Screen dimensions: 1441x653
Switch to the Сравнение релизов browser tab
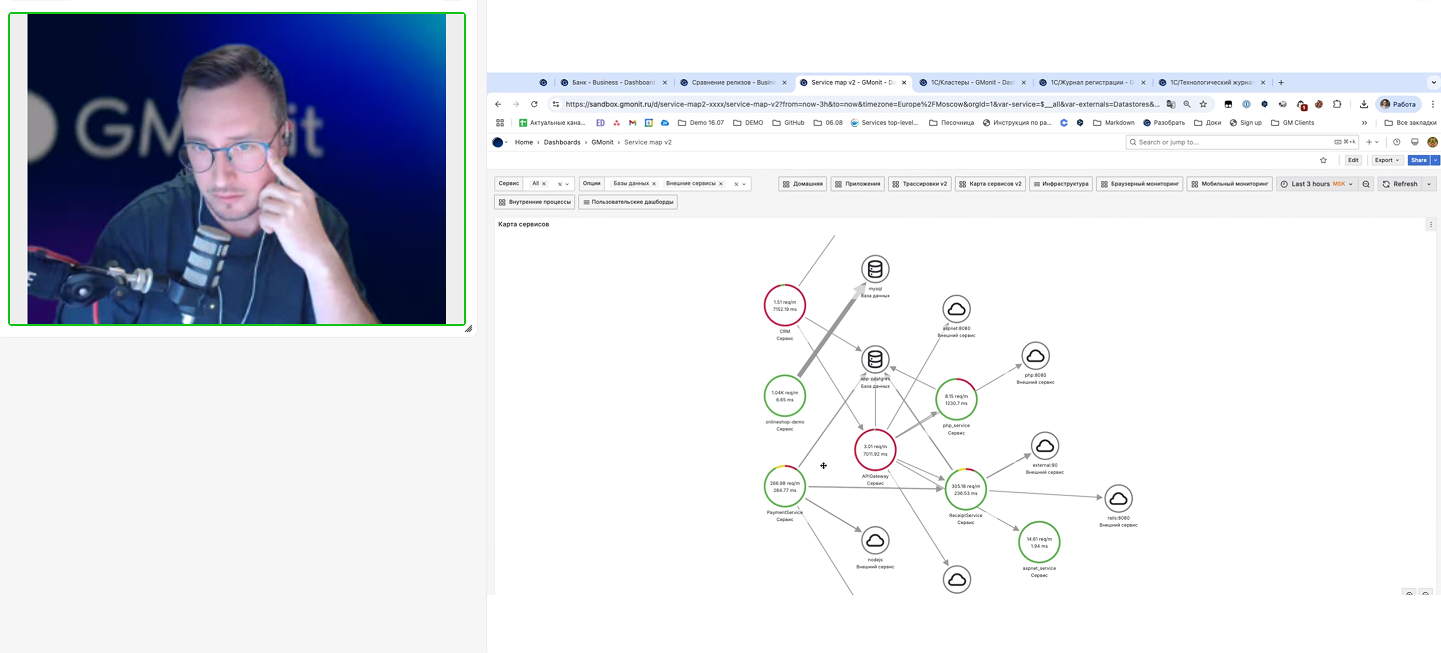coord(732,82)
